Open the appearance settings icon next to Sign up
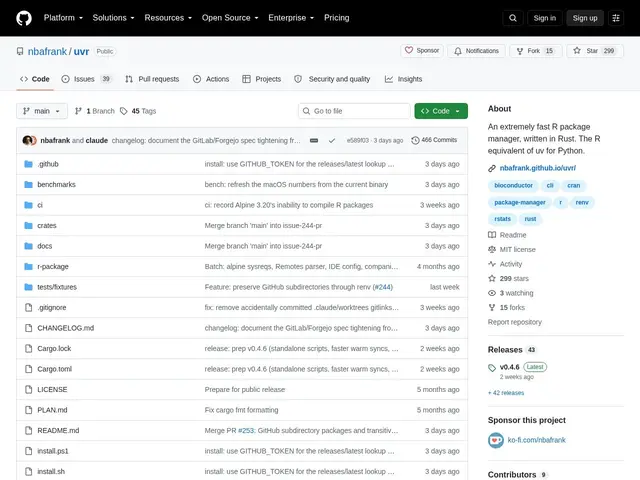Screen dimensions: 640x480 [x=616, y=18]
